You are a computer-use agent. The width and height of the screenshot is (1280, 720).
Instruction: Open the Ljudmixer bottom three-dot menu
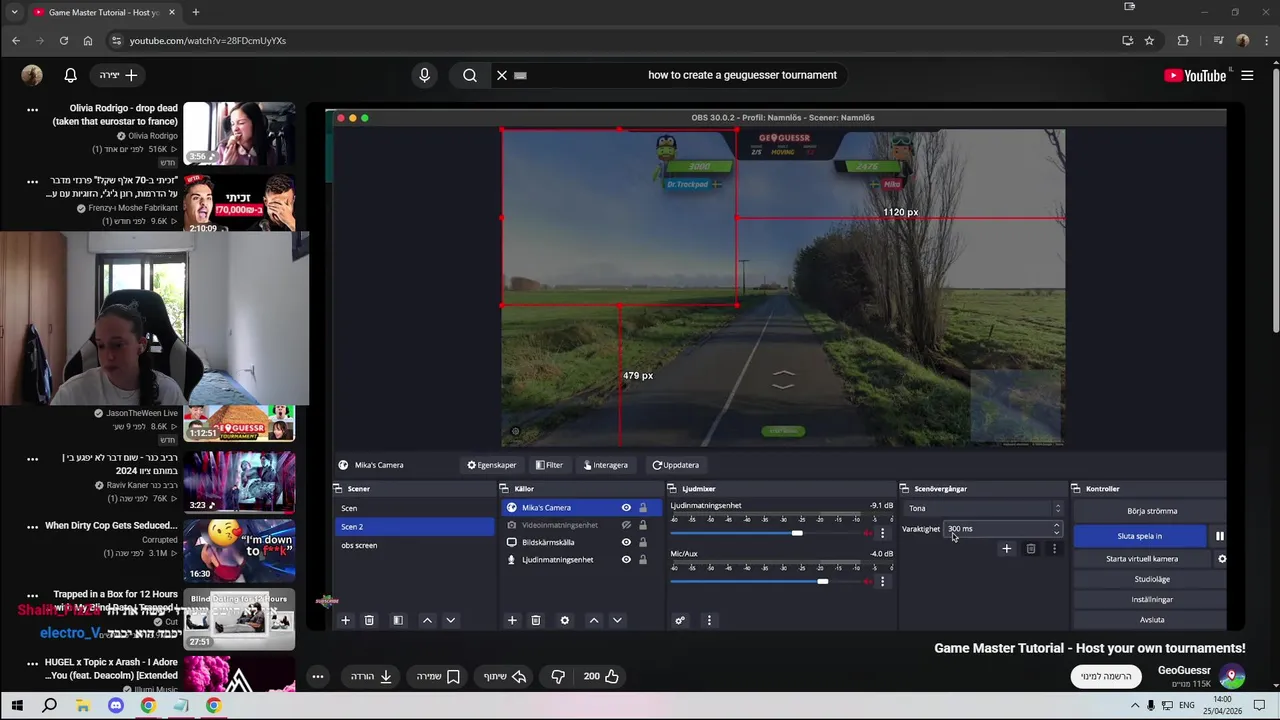click(709, 620)
